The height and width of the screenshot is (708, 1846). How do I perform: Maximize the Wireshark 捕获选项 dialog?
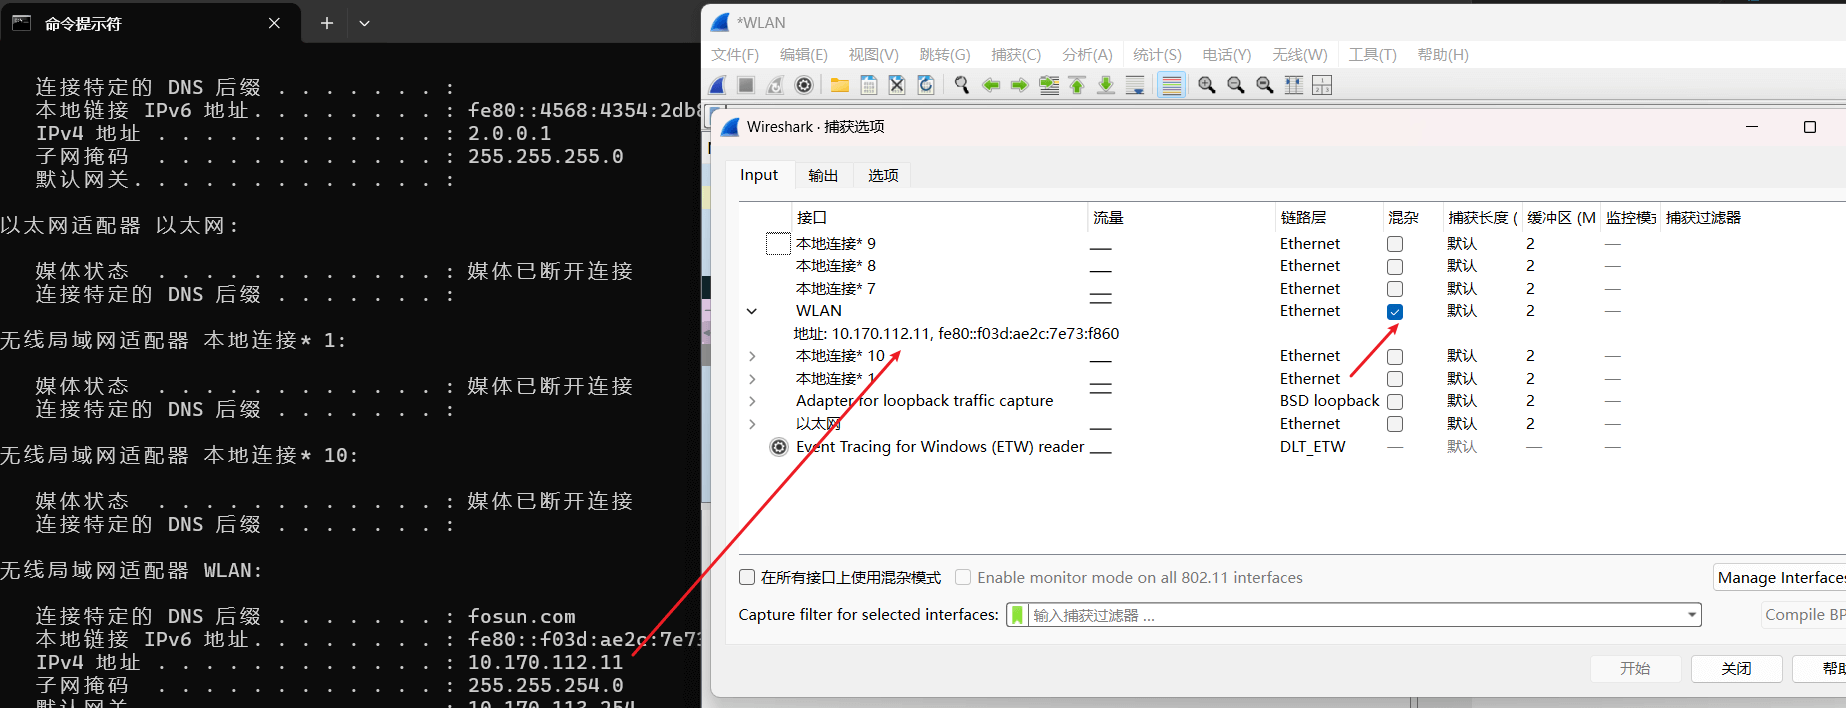tap(1809, 127)
